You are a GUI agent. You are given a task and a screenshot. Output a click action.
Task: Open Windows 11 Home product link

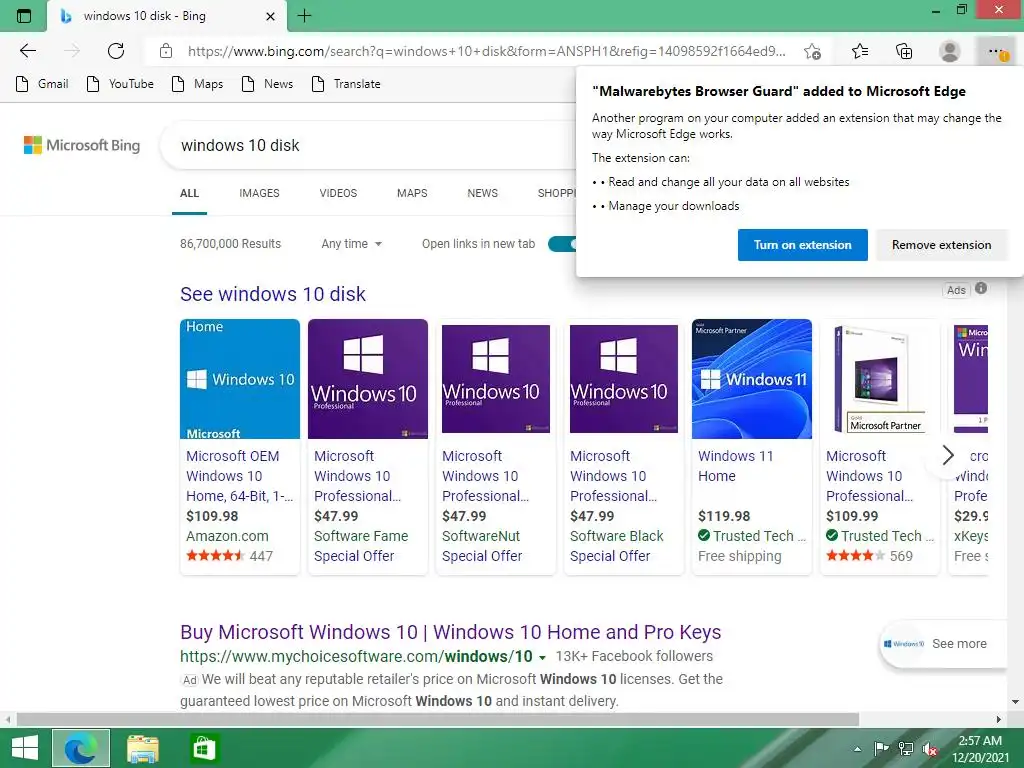click(x=735, y=466)
